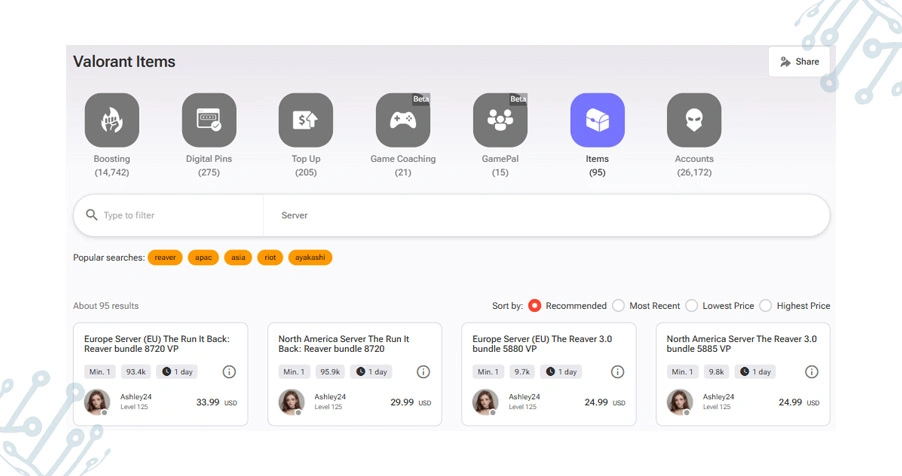Select the Digital Pins category icon

pyautogui.click(x=209, y=121)
